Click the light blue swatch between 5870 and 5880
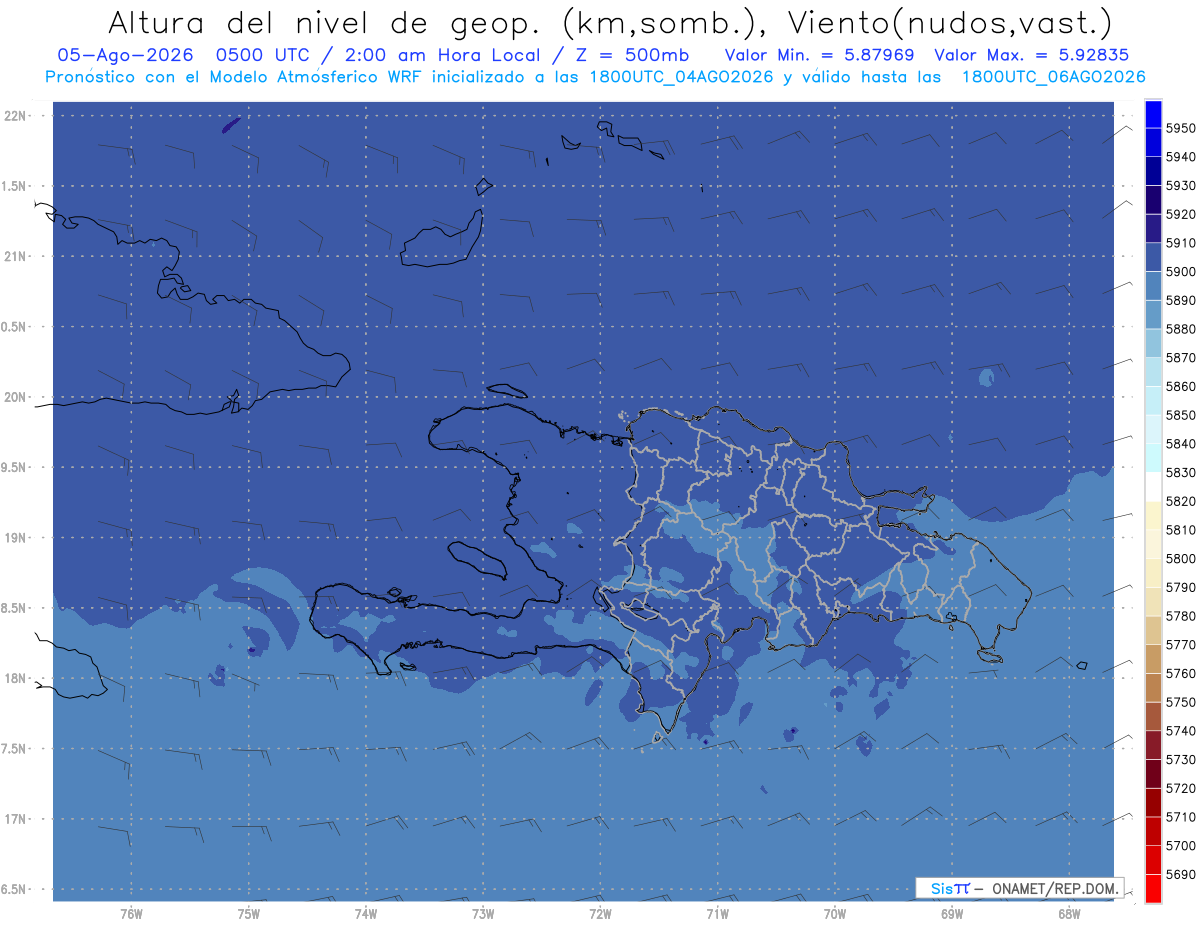The height and width of the screenshot is (927, 1200). click(x=1153, y=343)
